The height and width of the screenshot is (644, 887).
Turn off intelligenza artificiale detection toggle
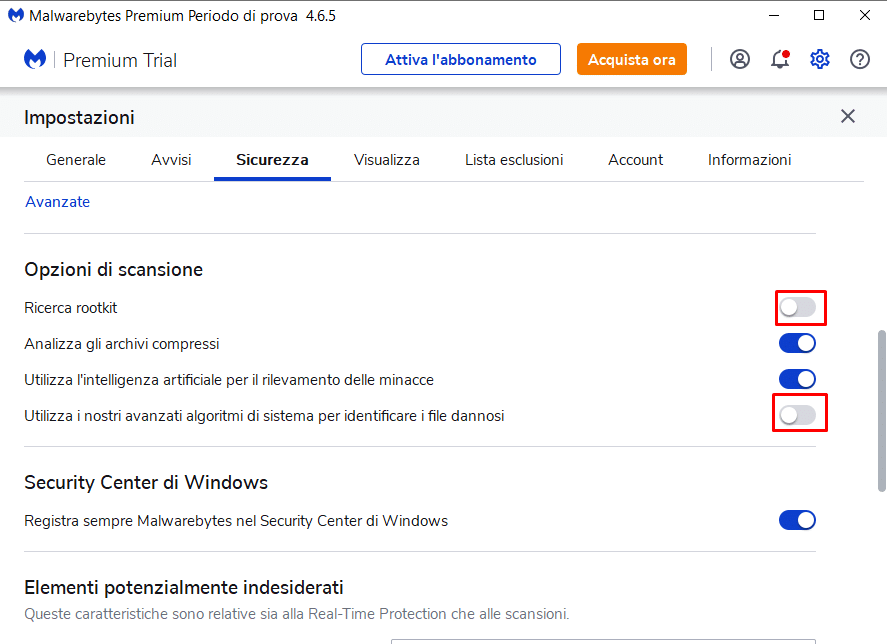tap(798, 379)
